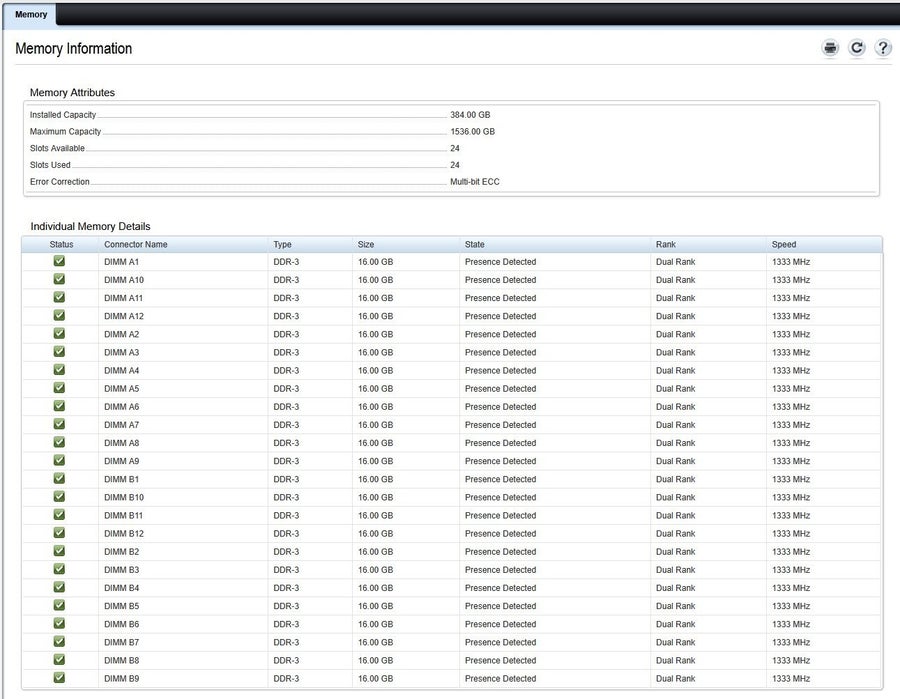Image resolution: width=900 pixels, height=699 pixels.
Task: Sort by the Connector Name column header
Action: (x=135, y=244)
